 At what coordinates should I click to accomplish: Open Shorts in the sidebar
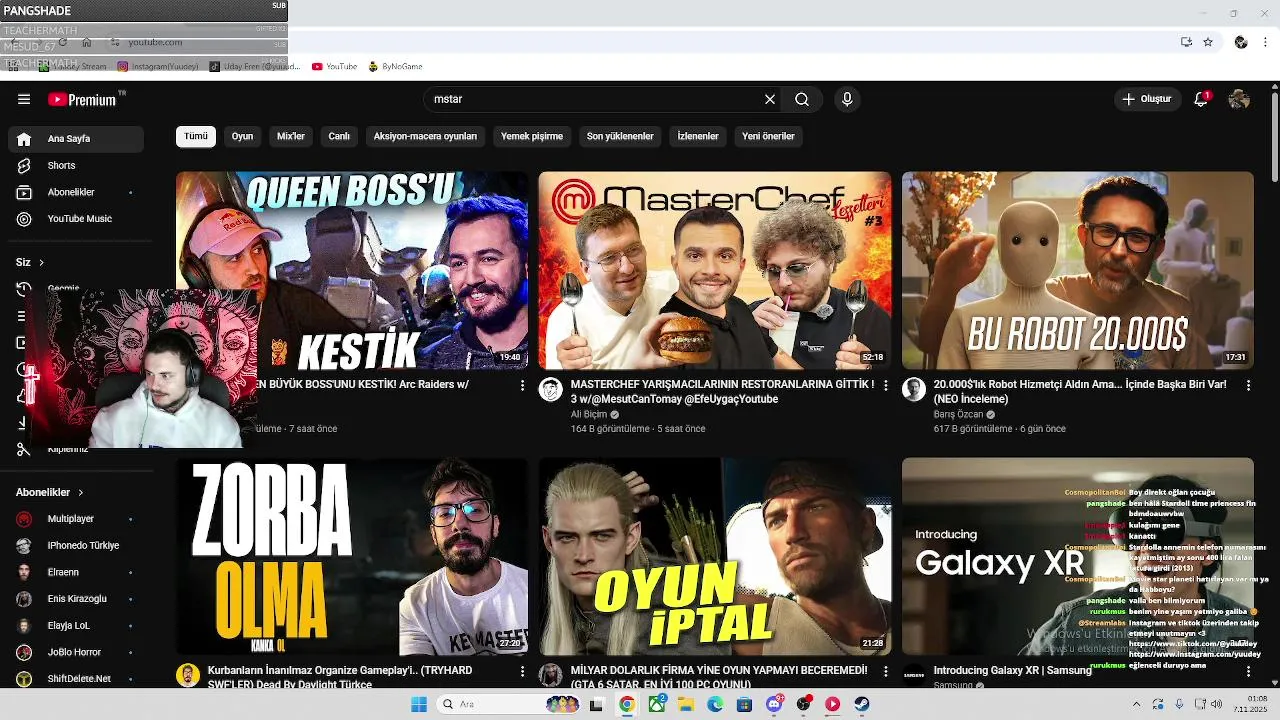click(x=76, y=165)
